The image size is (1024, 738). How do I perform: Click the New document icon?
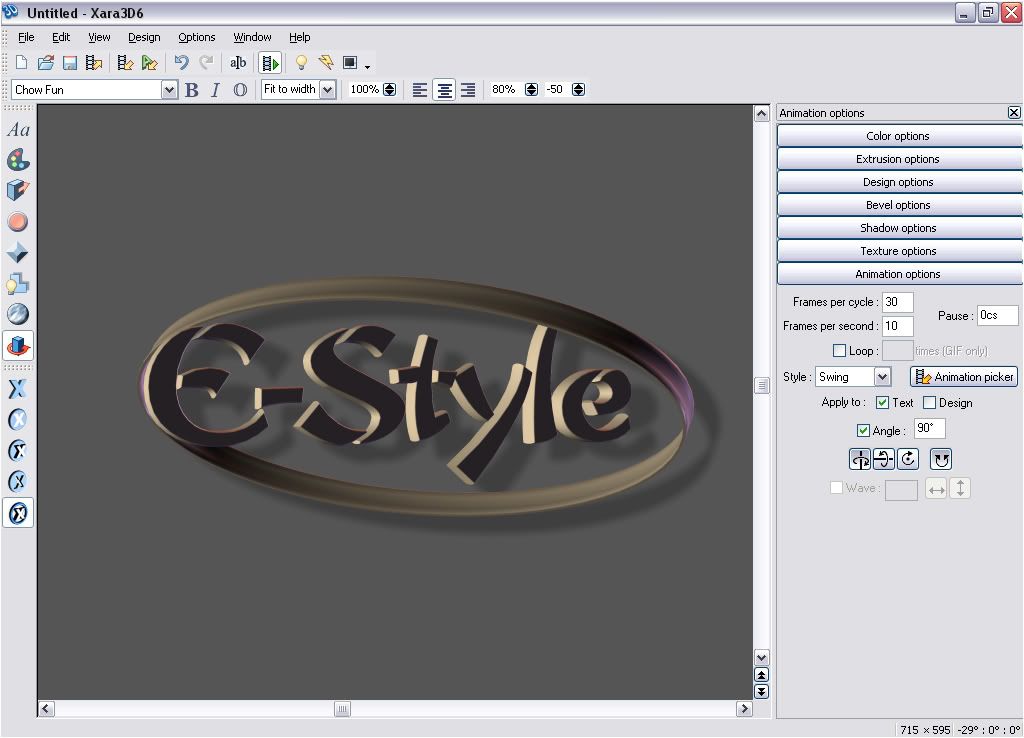(21, 63)
